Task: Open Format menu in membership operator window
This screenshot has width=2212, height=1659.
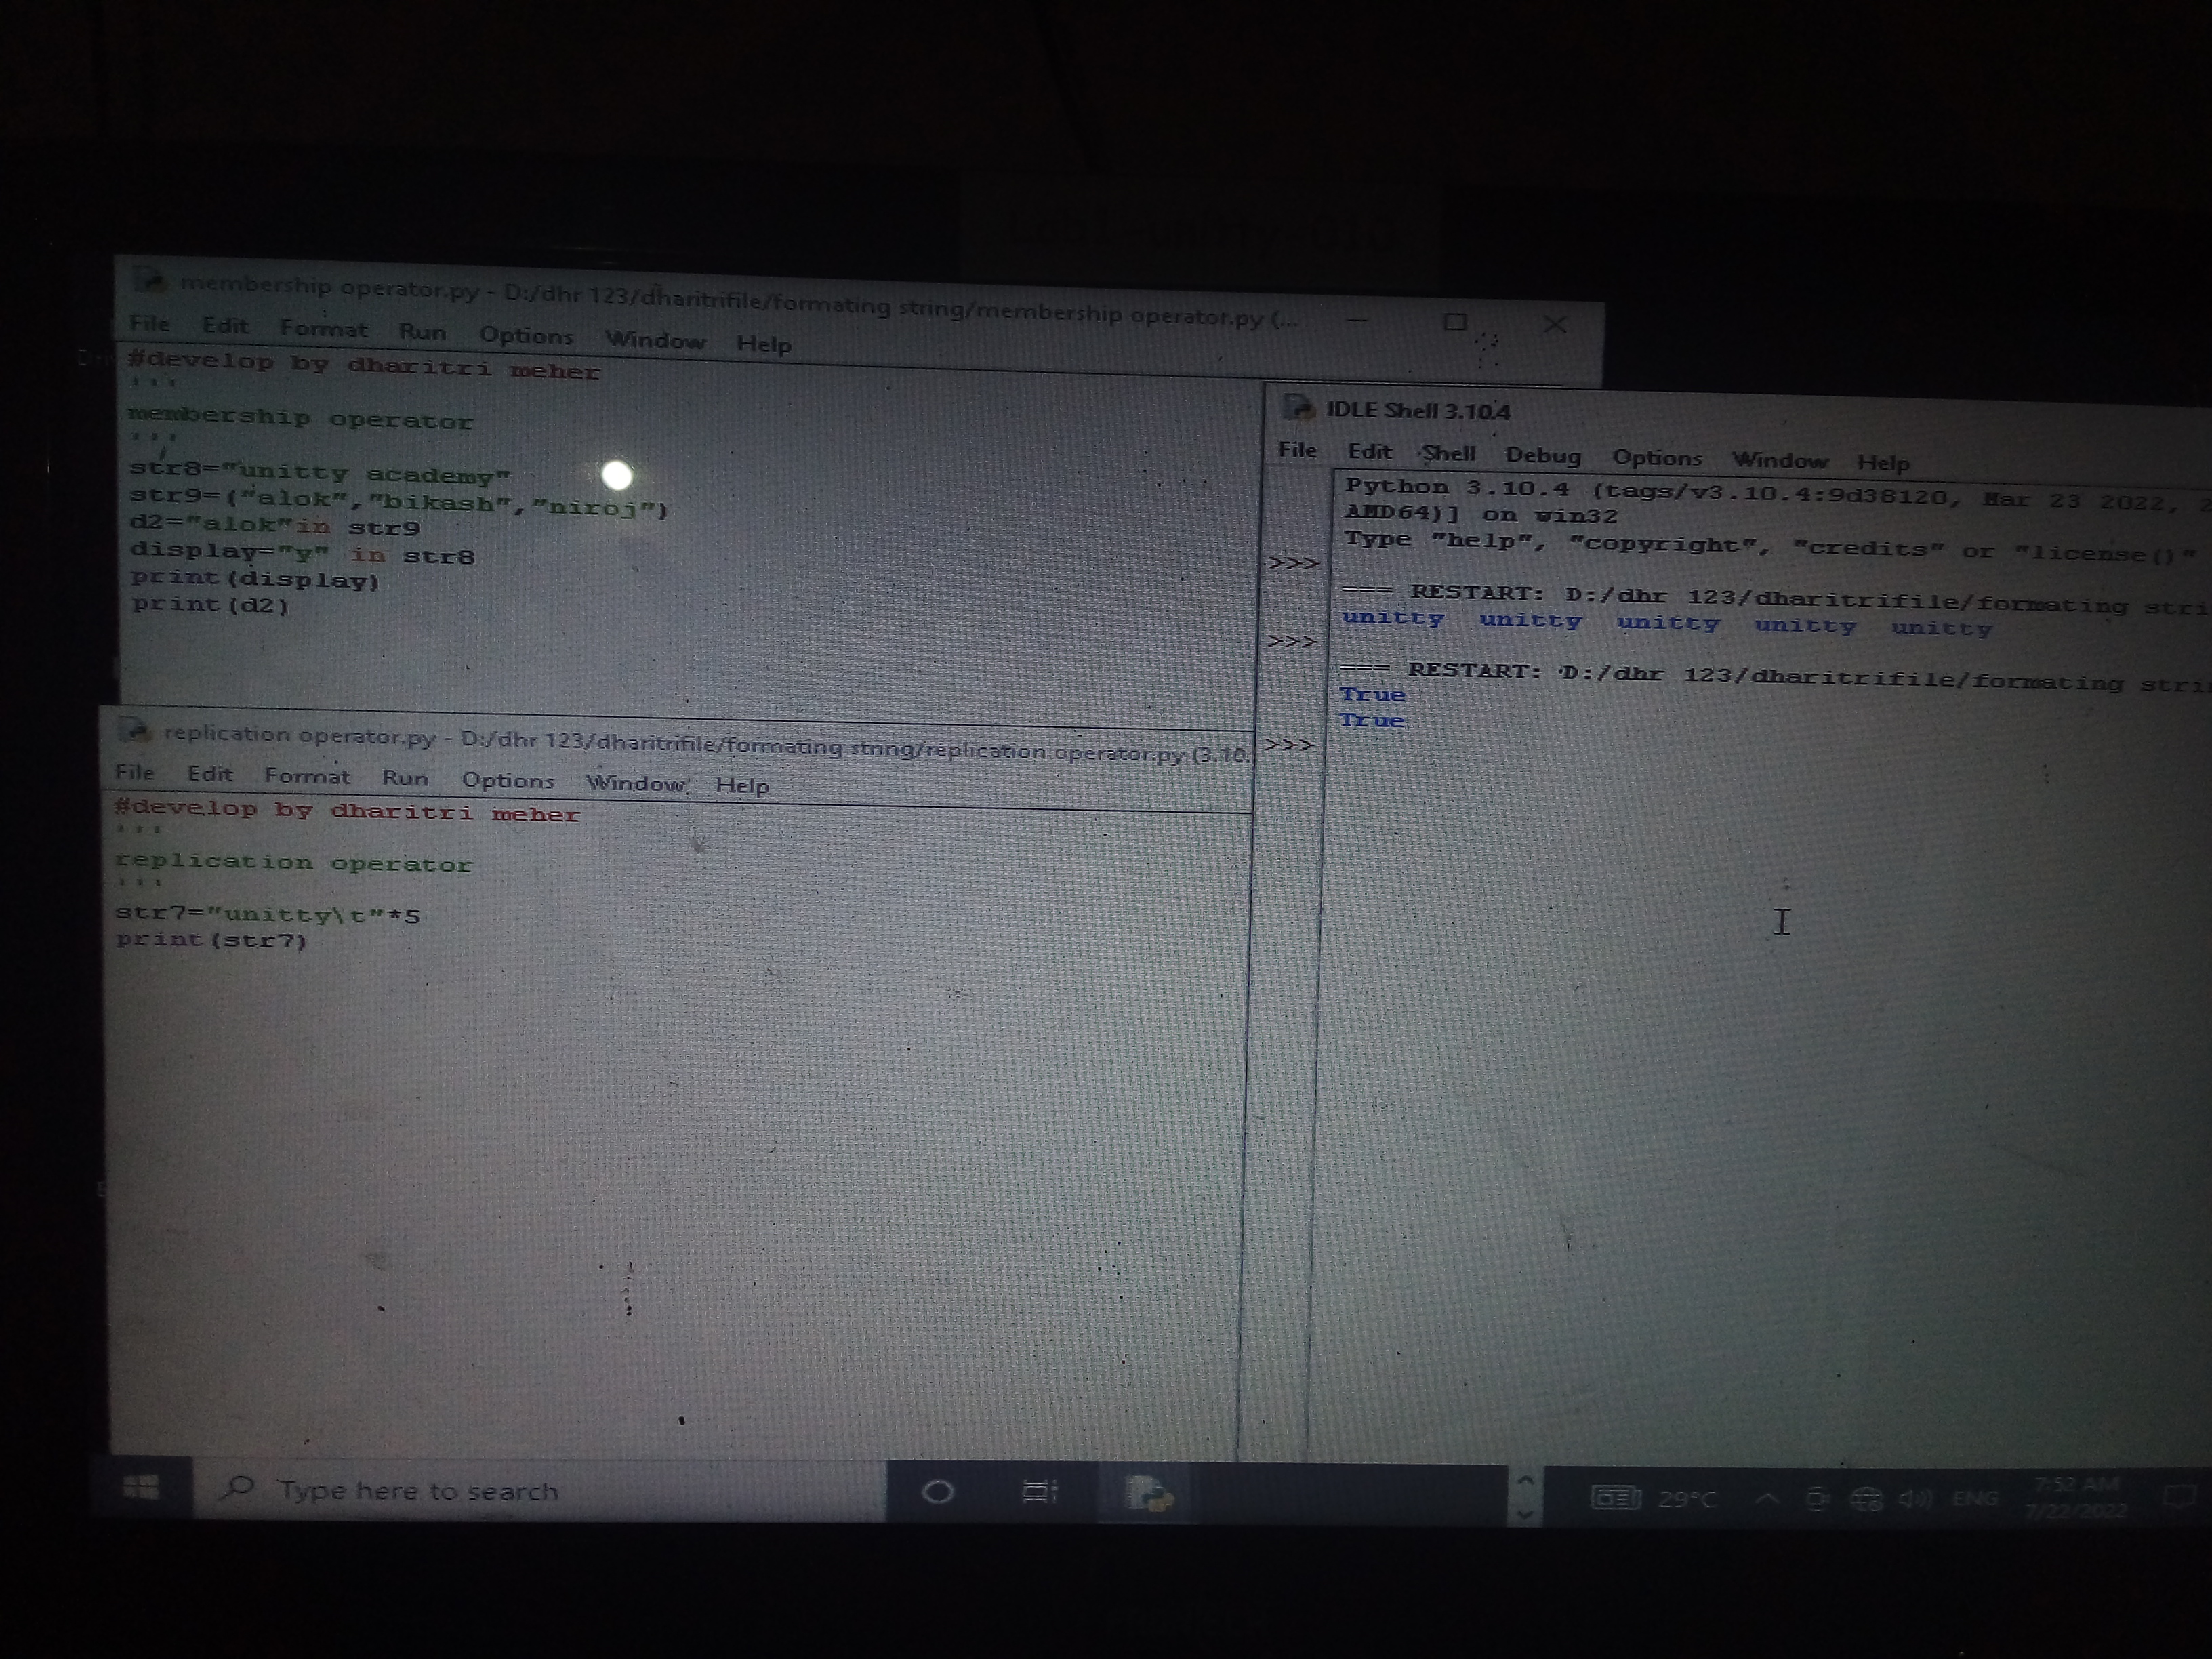Action: pos(323,329)
